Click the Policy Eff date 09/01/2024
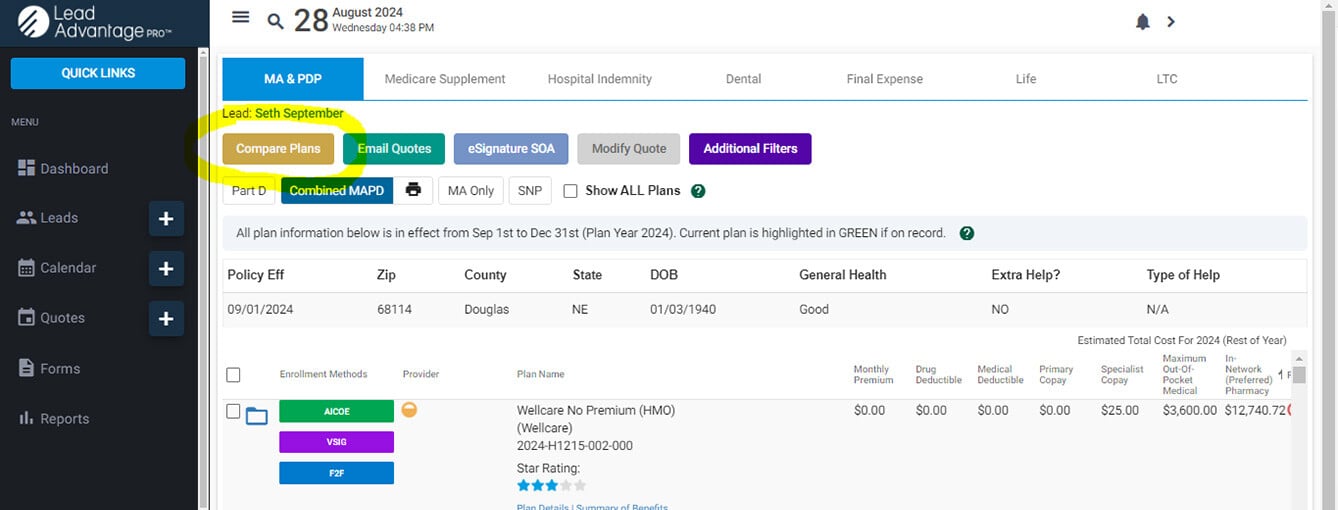 click(260, 309)
